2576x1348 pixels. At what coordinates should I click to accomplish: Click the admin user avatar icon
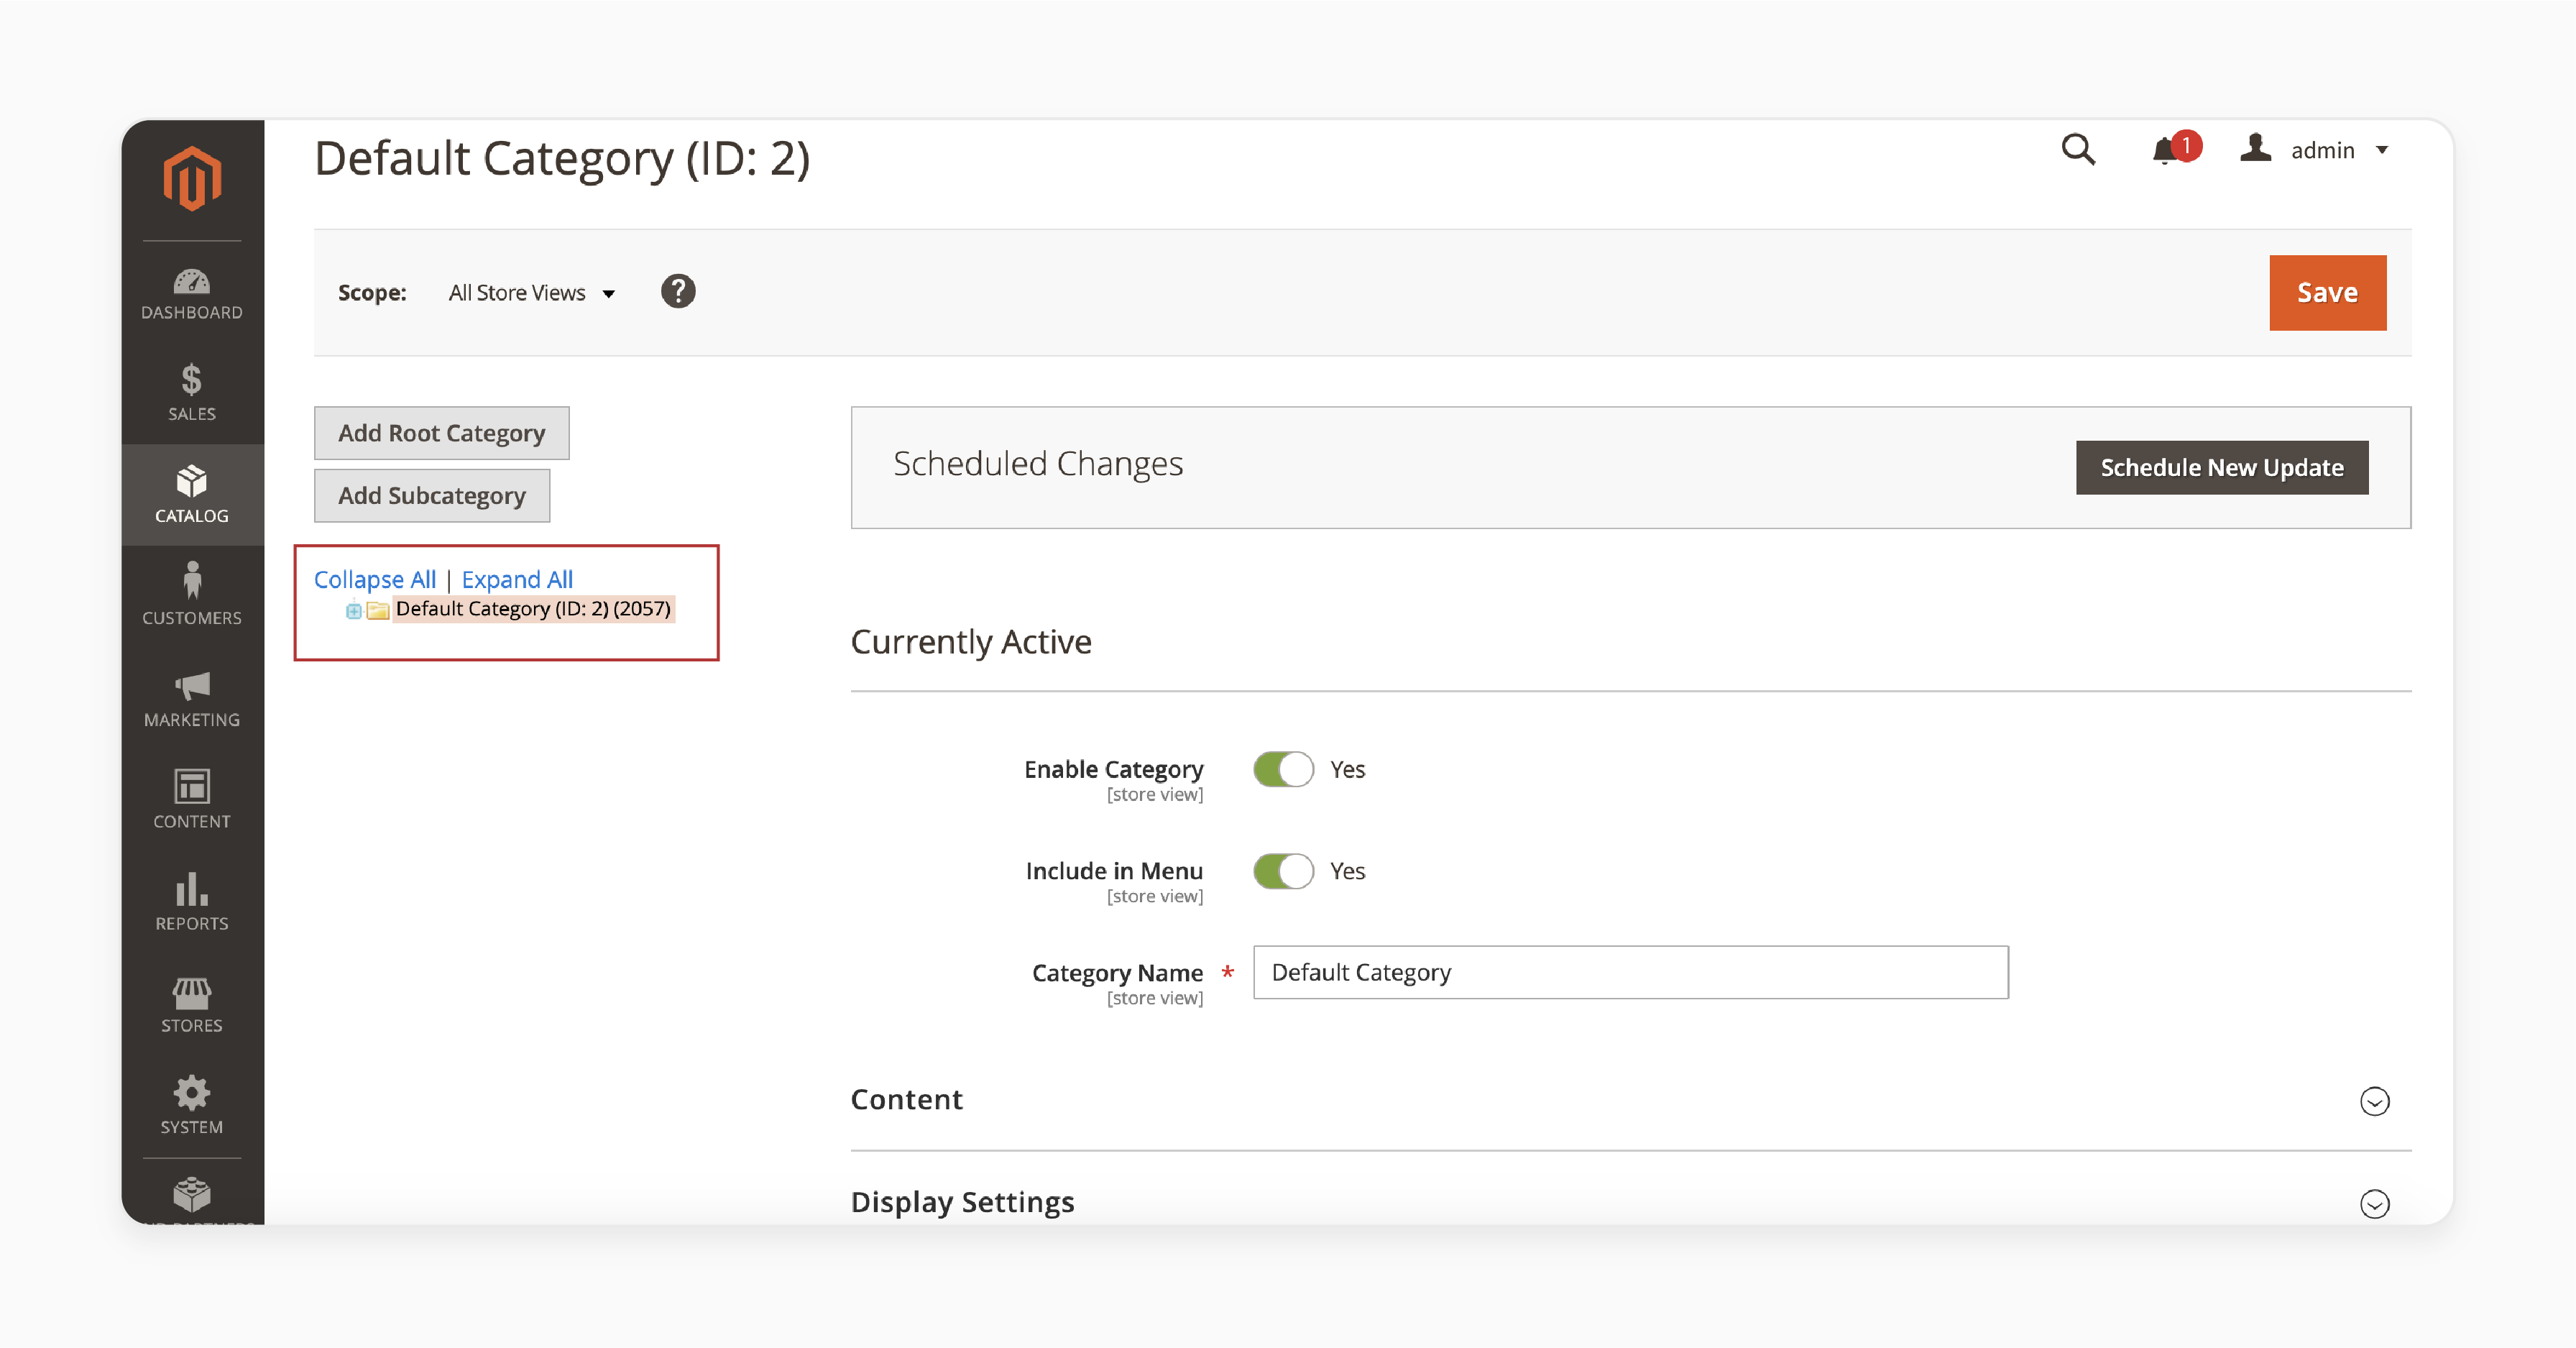pos(2255,148)
